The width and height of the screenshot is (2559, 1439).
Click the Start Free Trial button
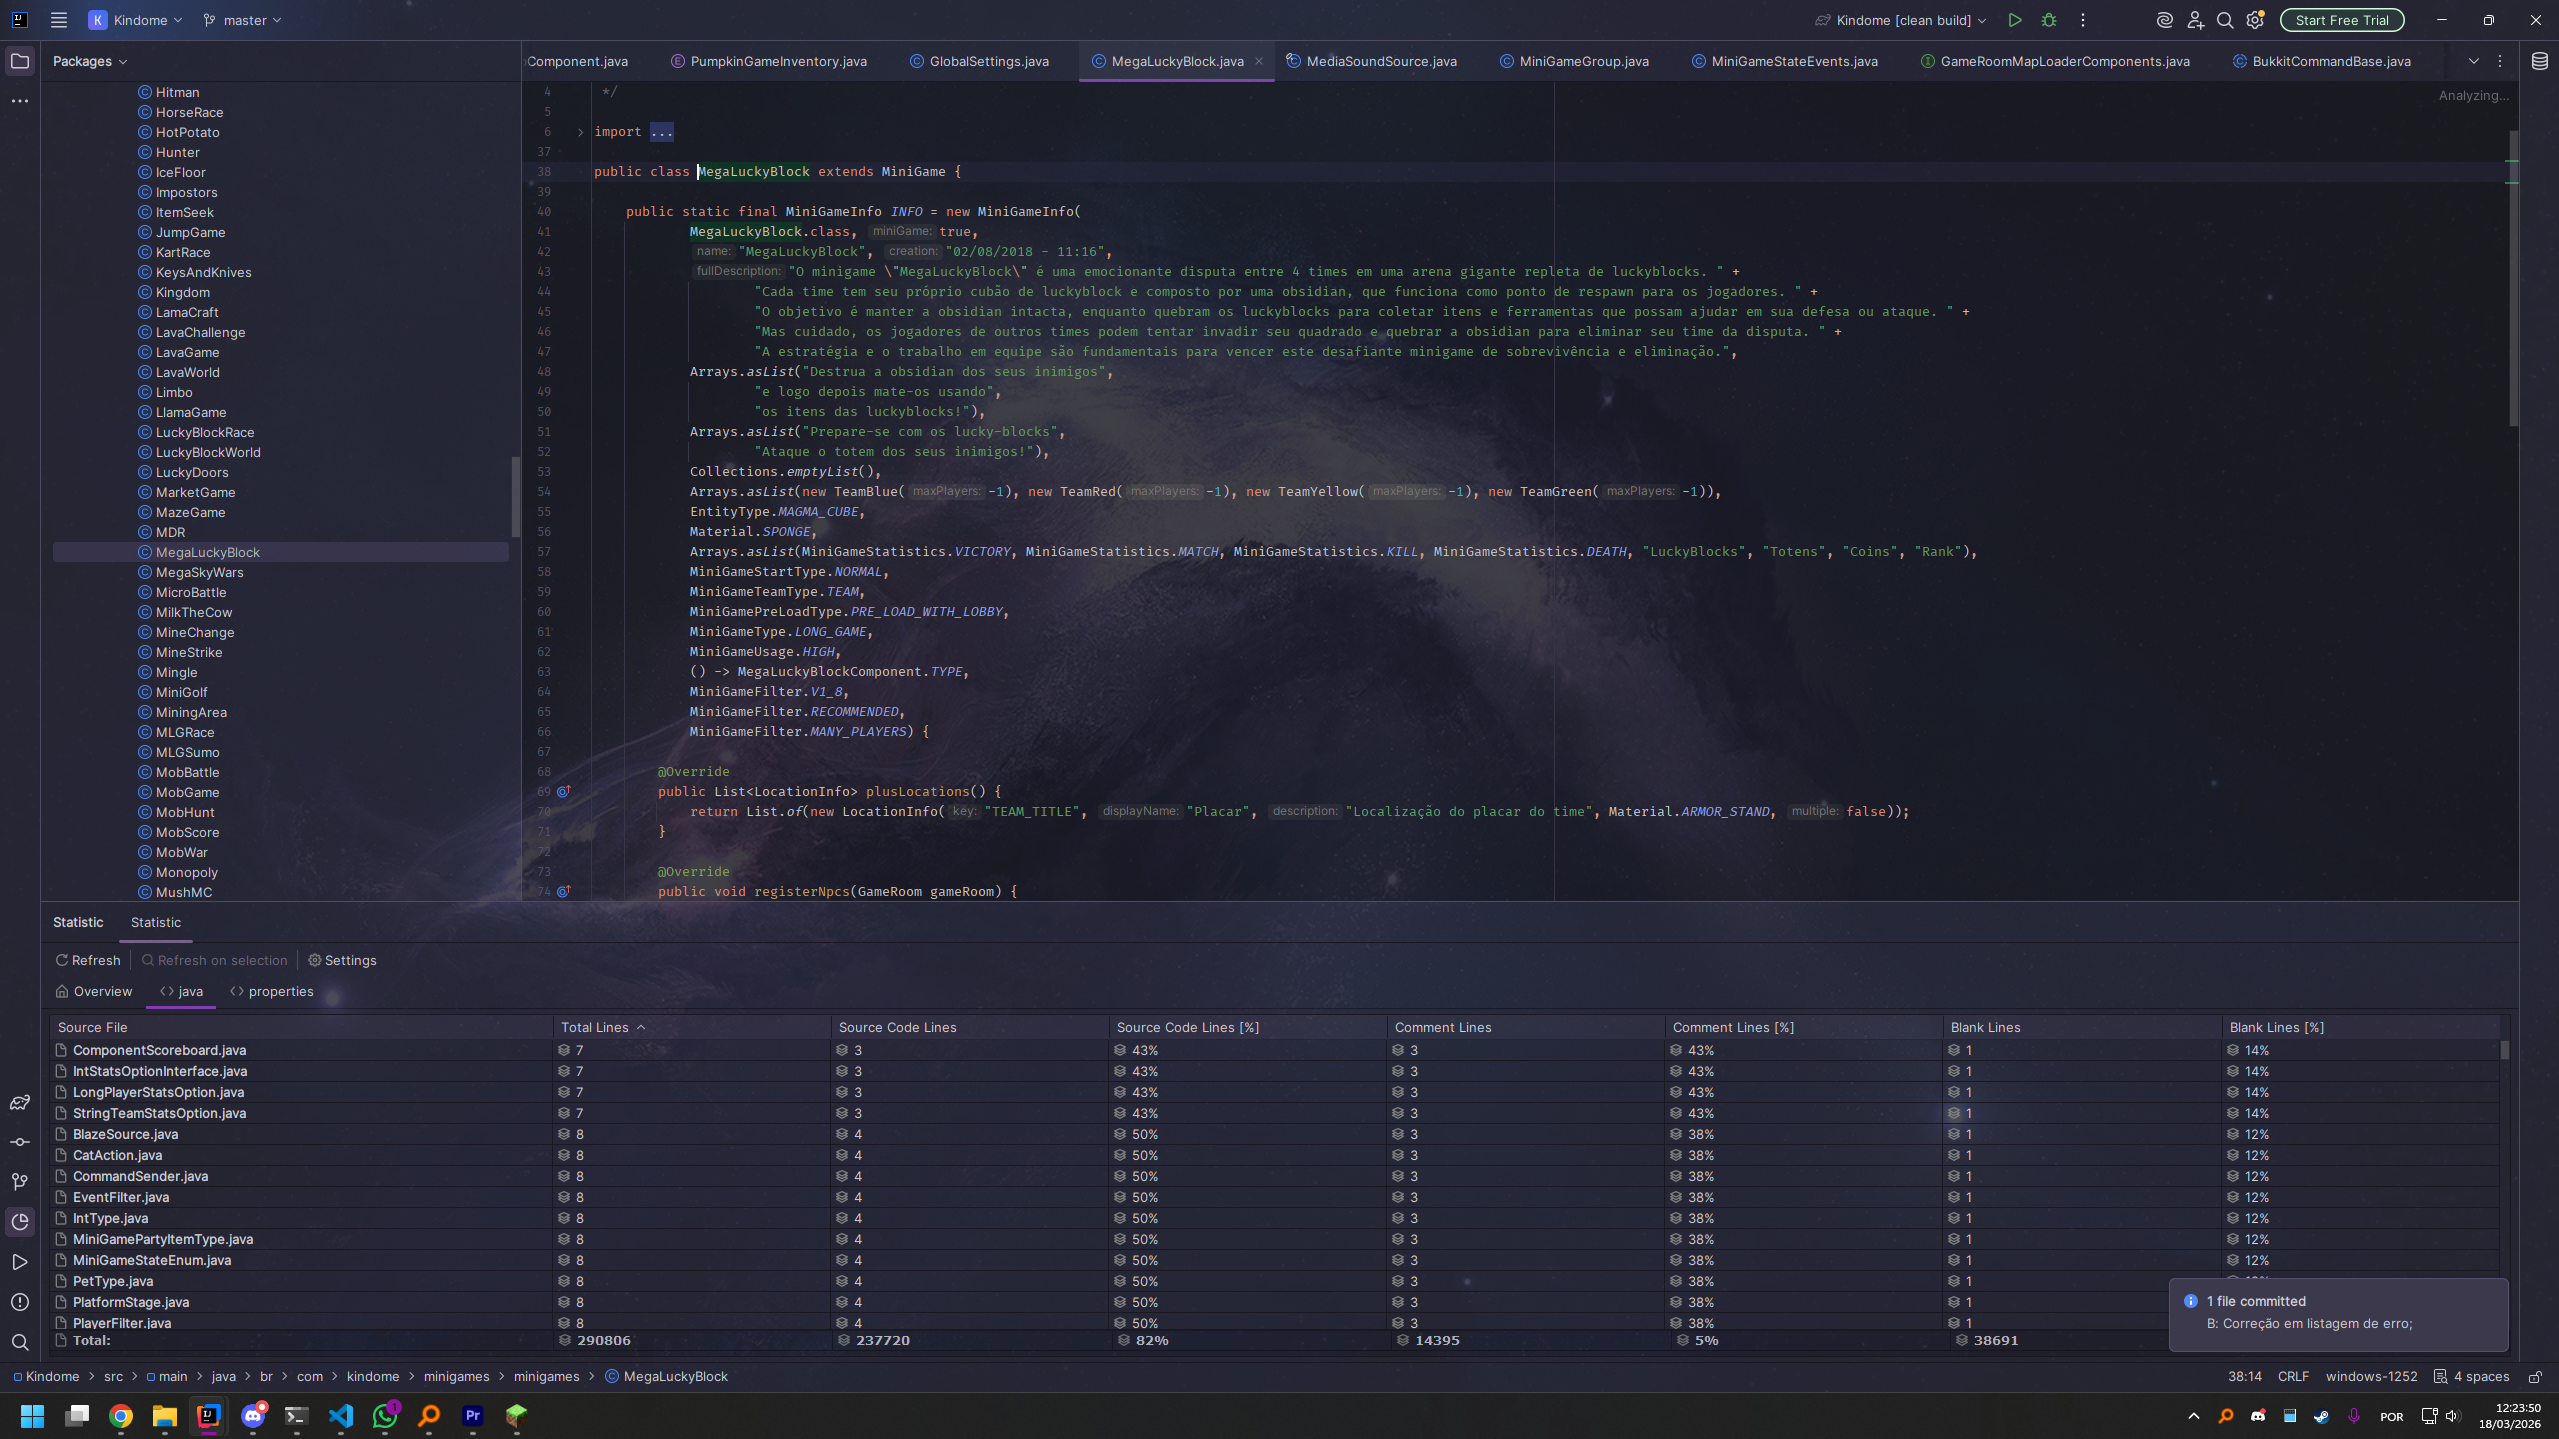click(2341, 20)
